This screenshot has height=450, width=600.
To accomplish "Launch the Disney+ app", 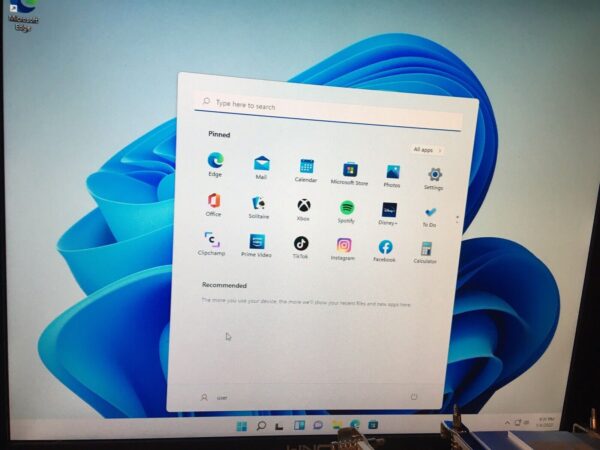I will coord(389,214).
